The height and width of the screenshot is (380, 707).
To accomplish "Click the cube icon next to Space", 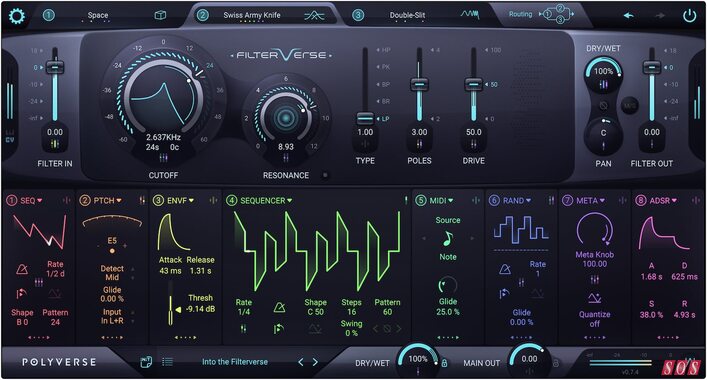I will (x=160, y=15).
